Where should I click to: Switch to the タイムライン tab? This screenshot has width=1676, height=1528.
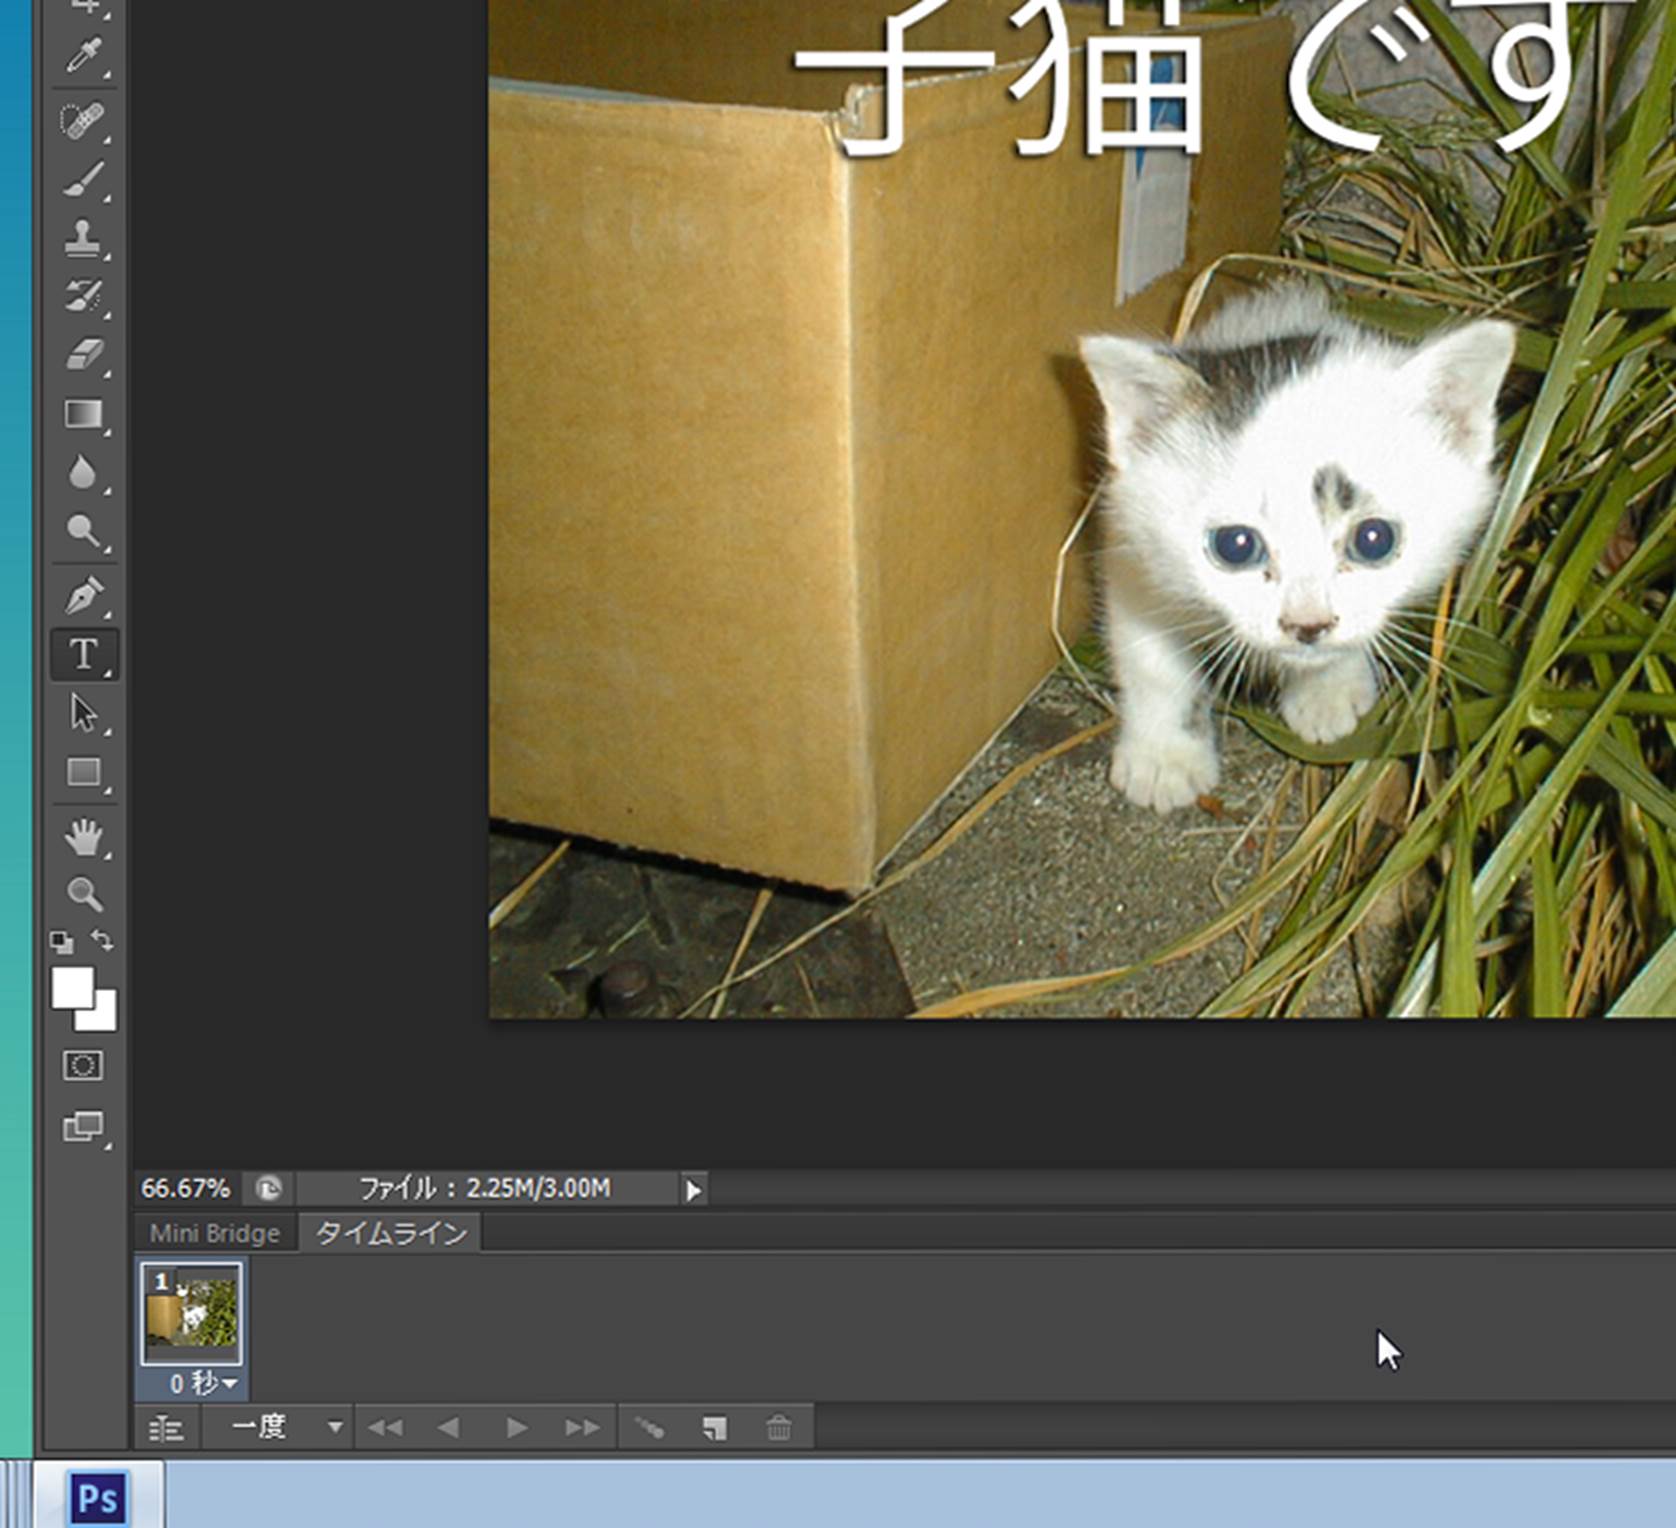(391, 1233)
